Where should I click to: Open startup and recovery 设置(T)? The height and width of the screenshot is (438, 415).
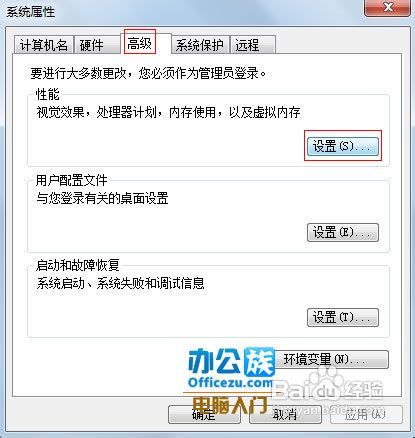click(343, 317)
